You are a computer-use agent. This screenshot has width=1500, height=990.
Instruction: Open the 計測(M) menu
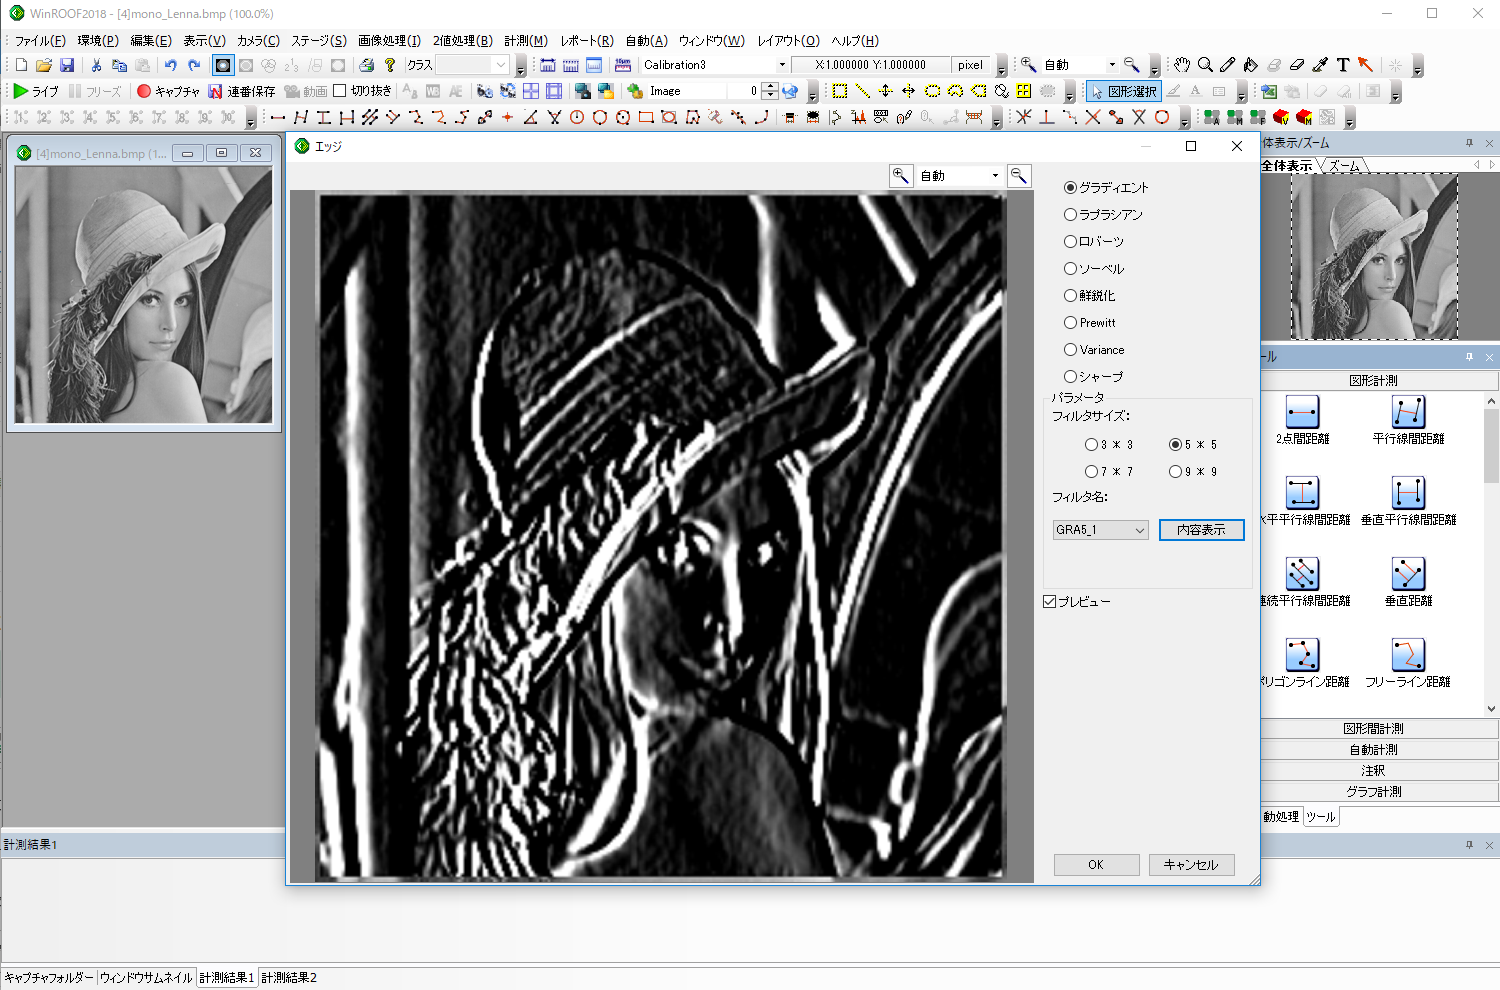[x=526, y=41]
